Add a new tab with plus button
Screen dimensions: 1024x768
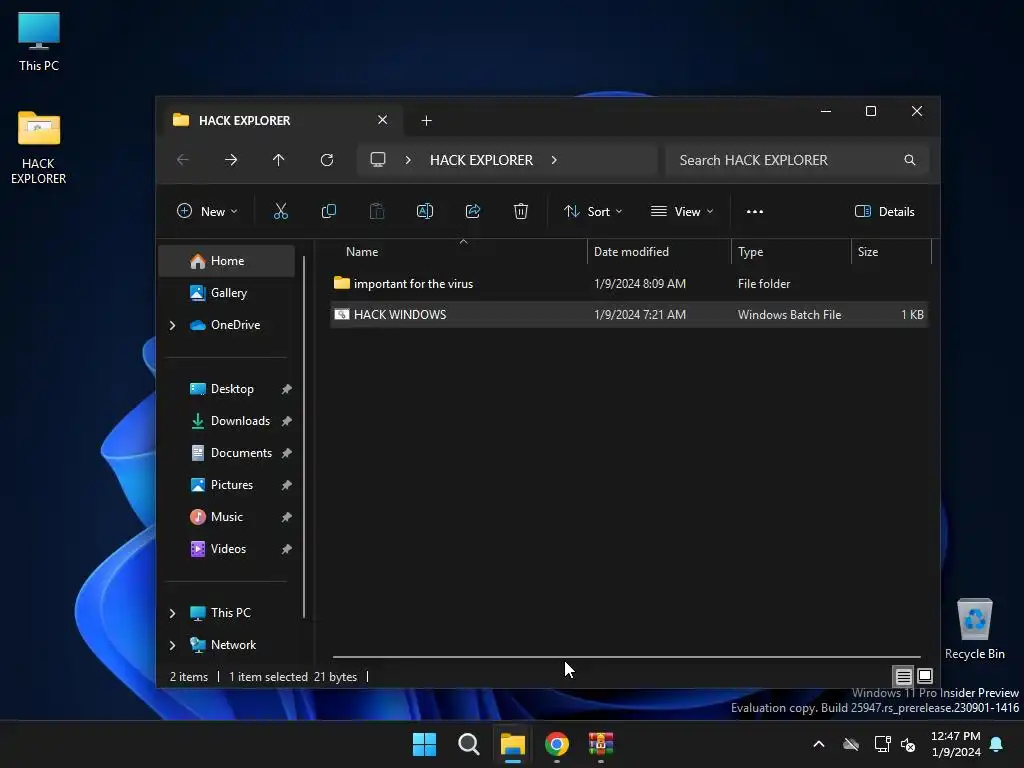click(426, 121)
